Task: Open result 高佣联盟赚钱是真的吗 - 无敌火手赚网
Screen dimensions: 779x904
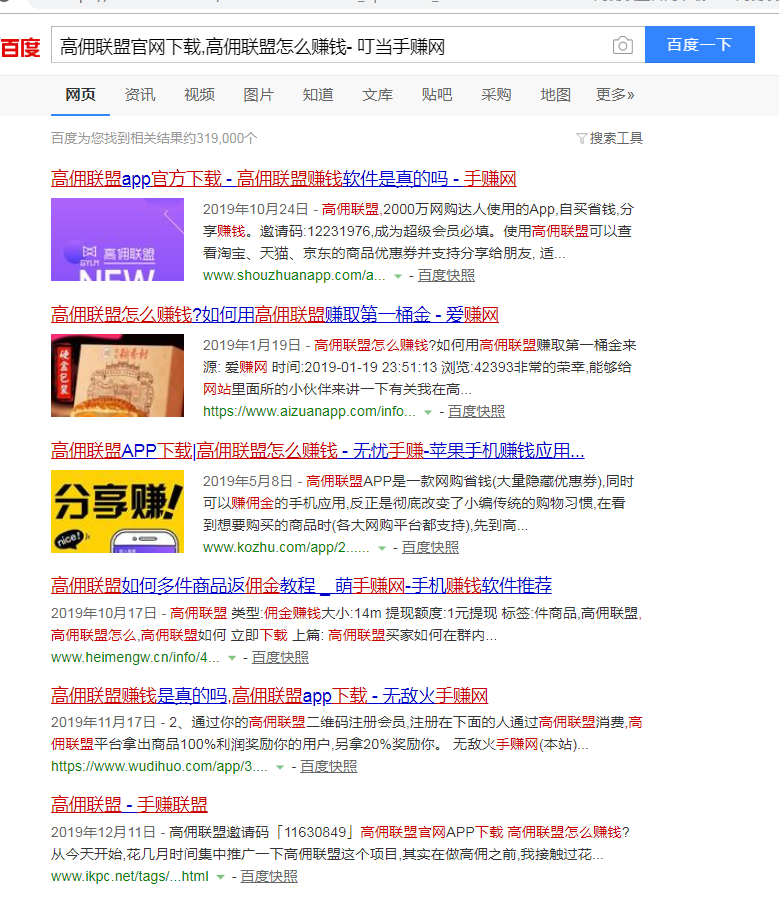Action: (269, 696)
